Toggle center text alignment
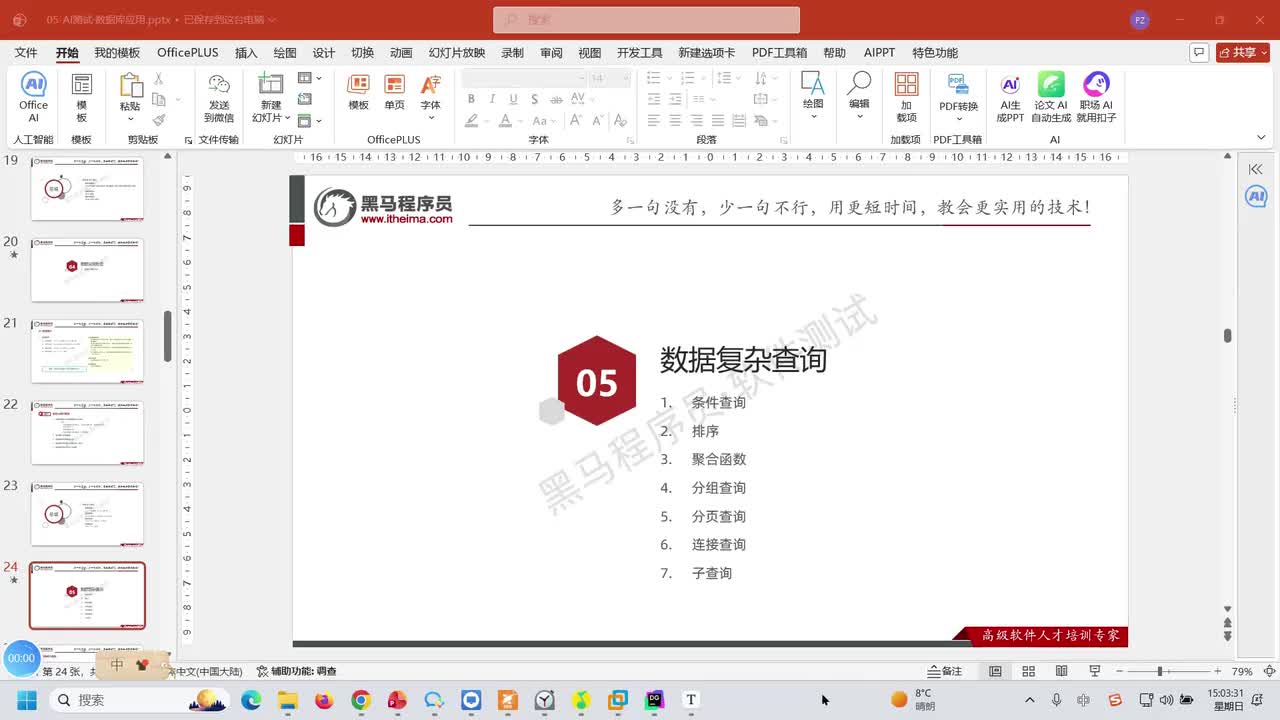This screenshot has width=1280, height=720. click(x=675, y=120)
